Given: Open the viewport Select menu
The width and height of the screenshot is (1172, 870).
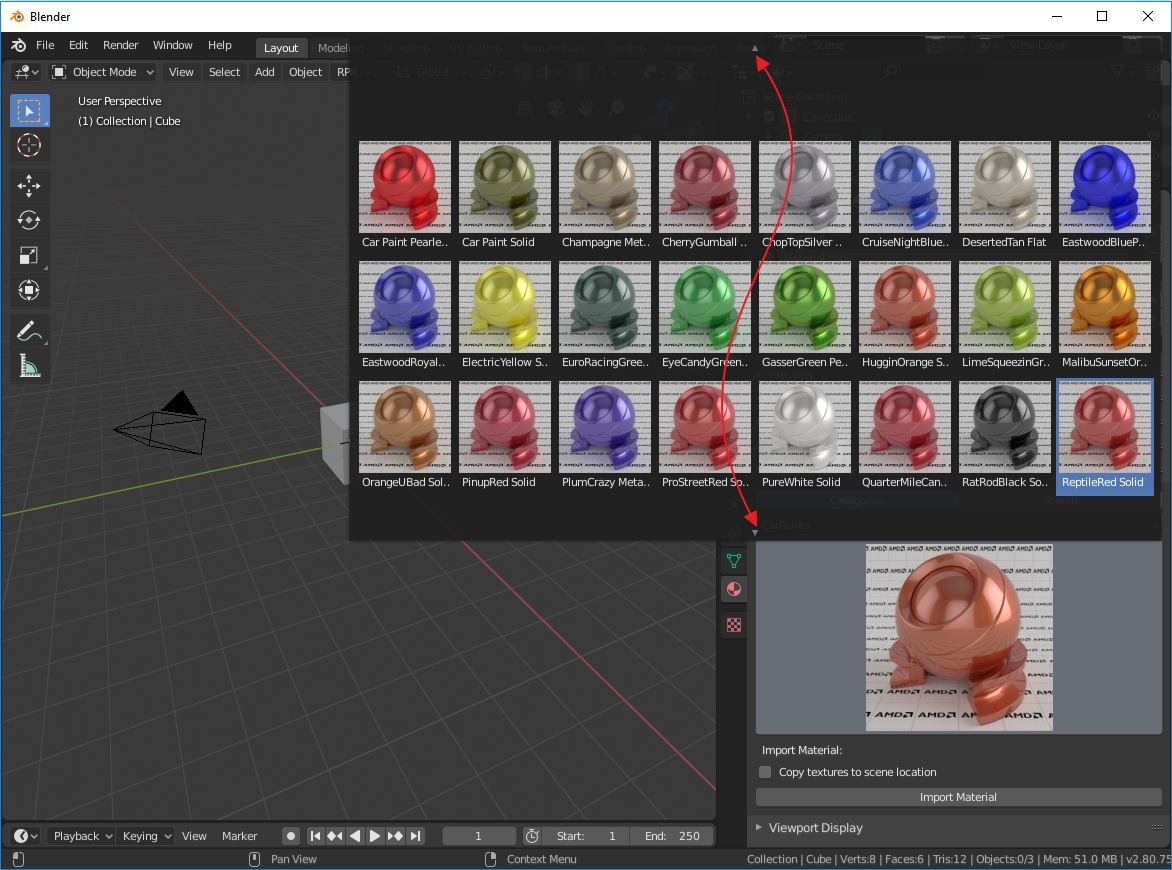Looking at the screenshot, I should coord(224,72).
